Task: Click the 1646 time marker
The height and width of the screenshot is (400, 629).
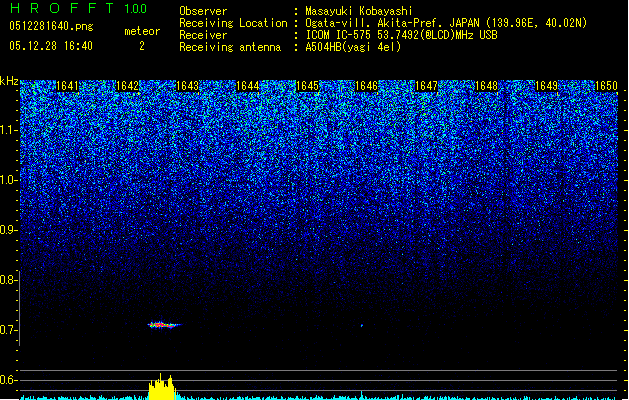Action: 367,86
